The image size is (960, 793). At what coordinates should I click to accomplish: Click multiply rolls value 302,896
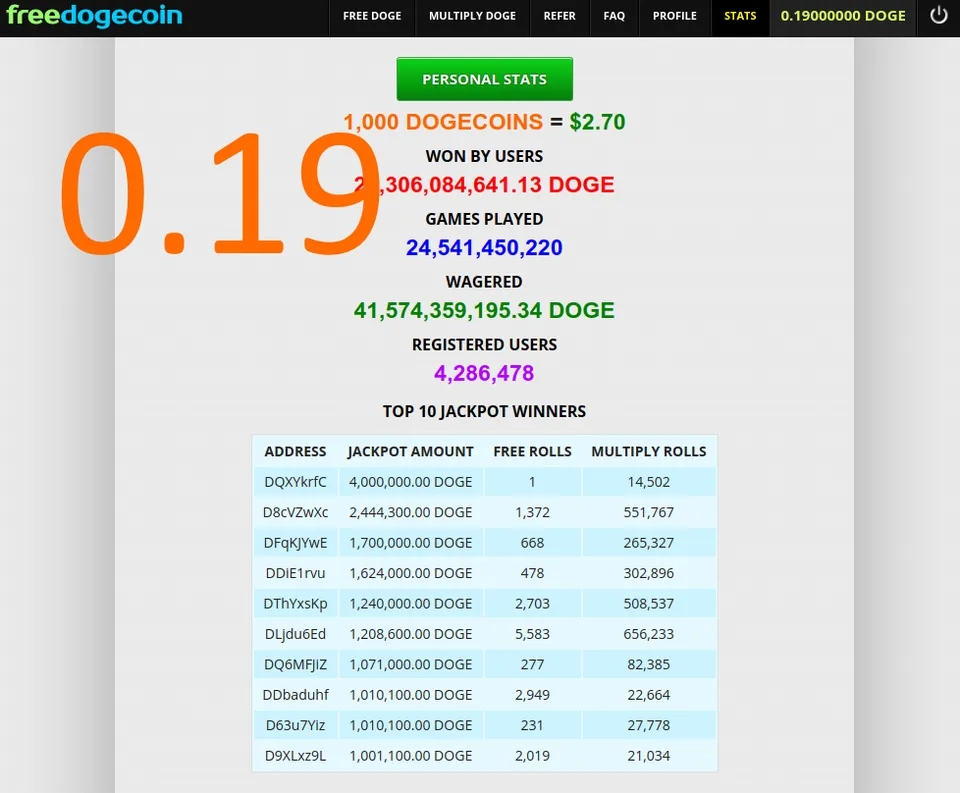[649, 573]
